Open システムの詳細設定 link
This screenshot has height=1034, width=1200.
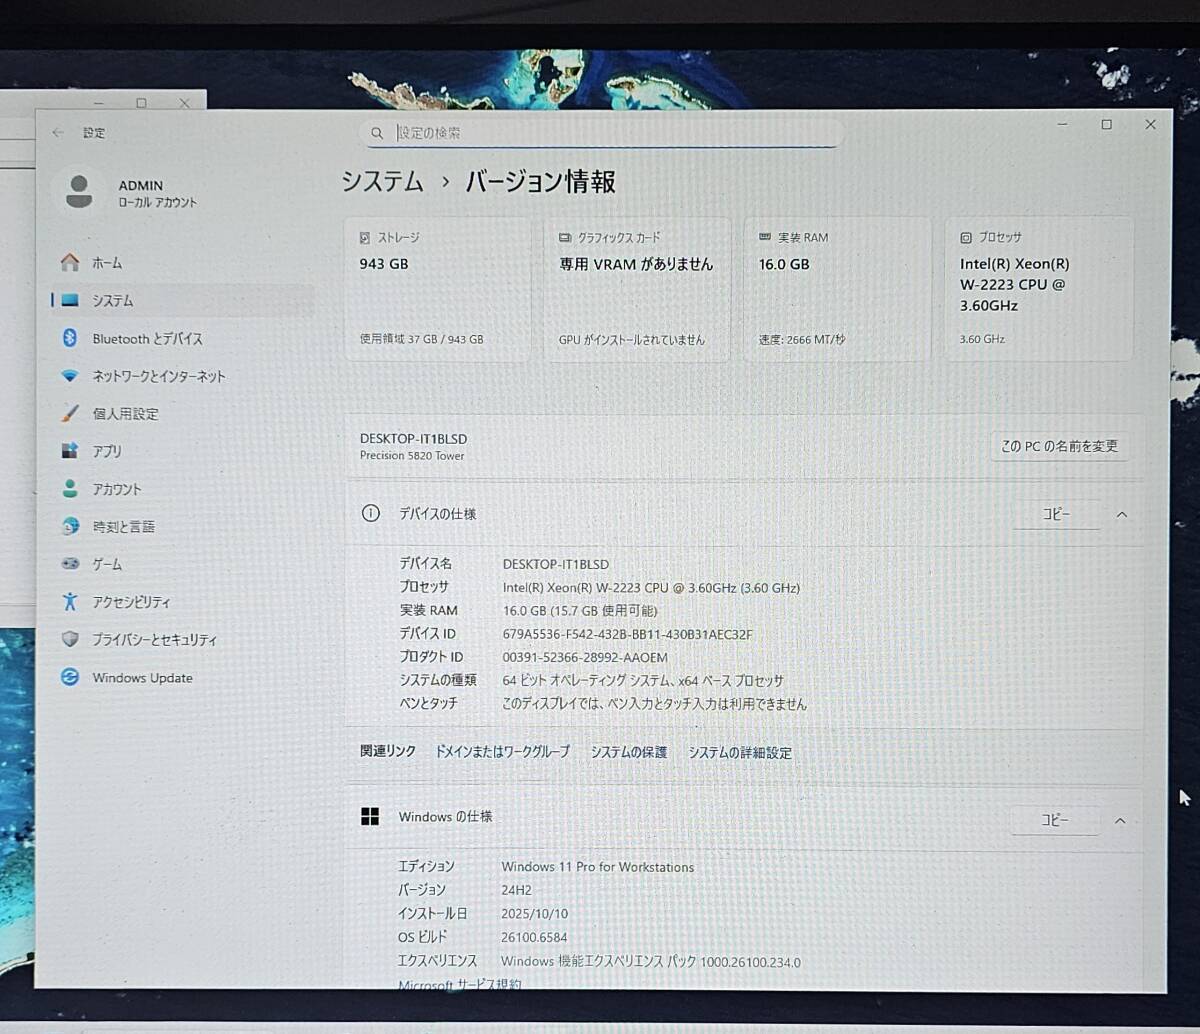click(740, 752)
